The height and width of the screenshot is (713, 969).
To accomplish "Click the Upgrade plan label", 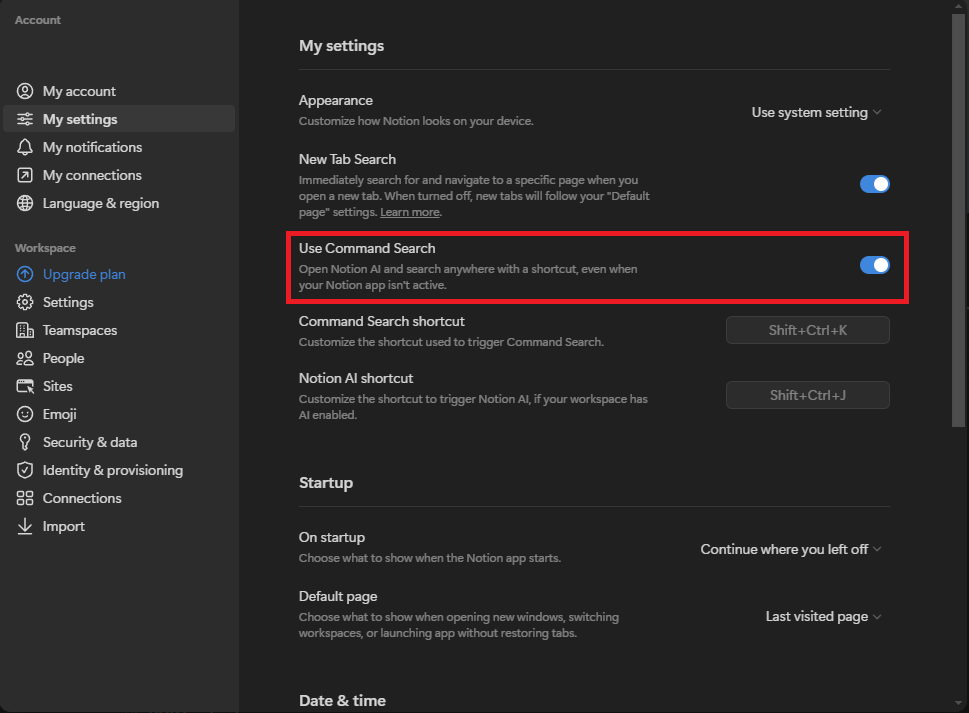I will click(84, 274).
